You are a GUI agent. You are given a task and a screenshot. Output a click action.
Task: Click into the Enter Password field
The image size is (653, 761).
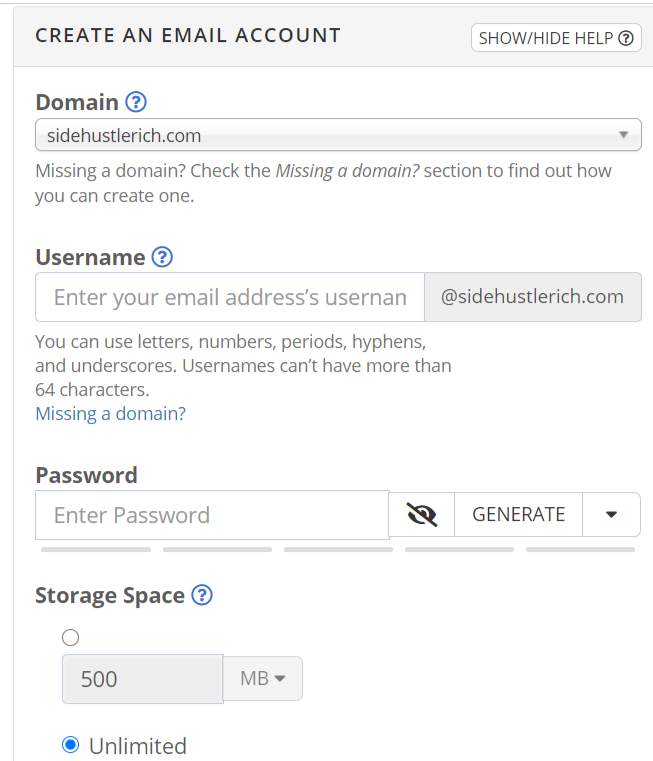point(212,515)
